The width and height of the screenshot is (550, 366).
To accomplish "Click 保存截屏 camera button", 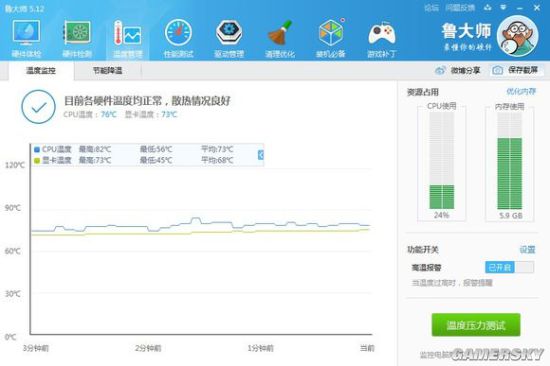I will (516, 70).
